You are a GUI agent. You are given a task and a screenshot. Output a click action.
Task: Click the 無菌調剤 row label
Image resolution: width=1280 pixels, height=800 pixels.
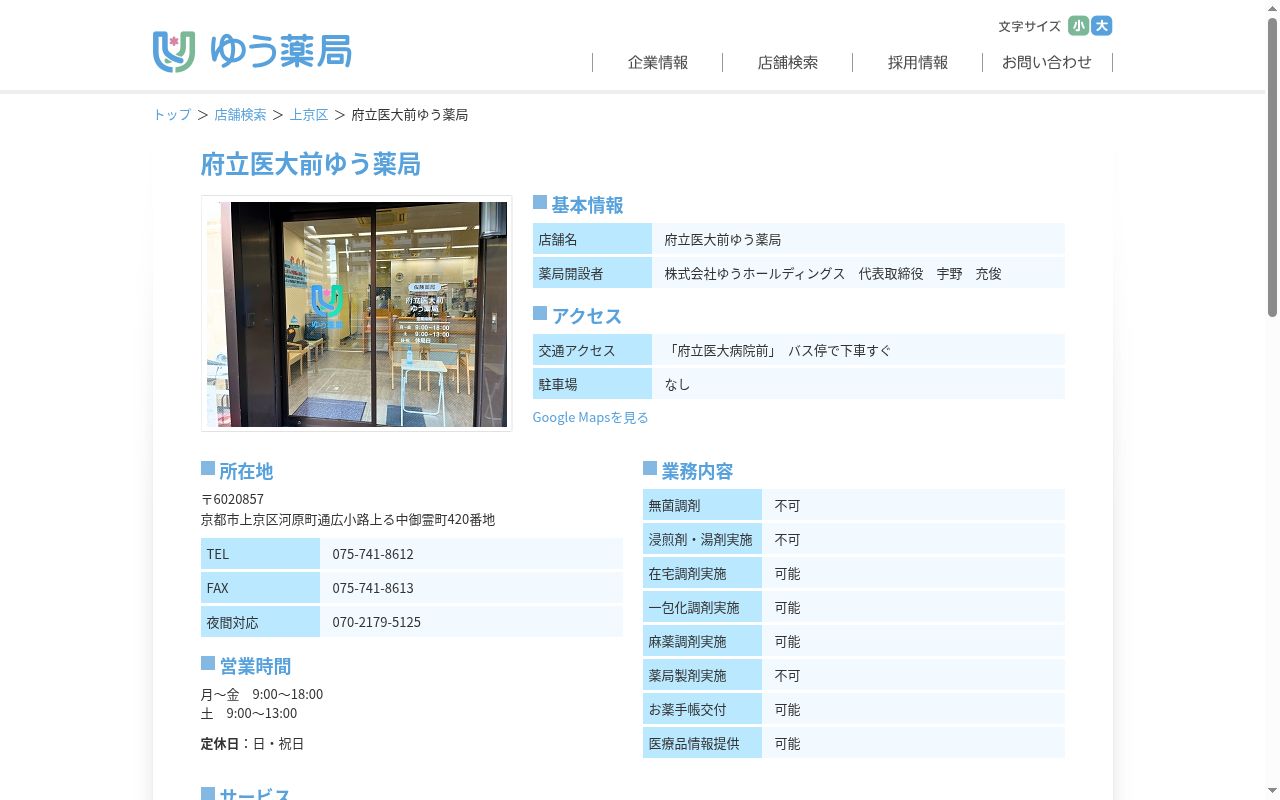coord(702,506)
